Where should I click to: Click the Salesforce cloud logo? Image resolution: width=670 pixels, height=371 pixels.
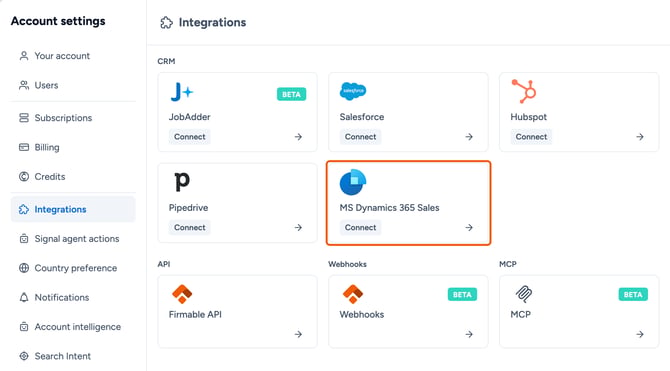(353, 91)
